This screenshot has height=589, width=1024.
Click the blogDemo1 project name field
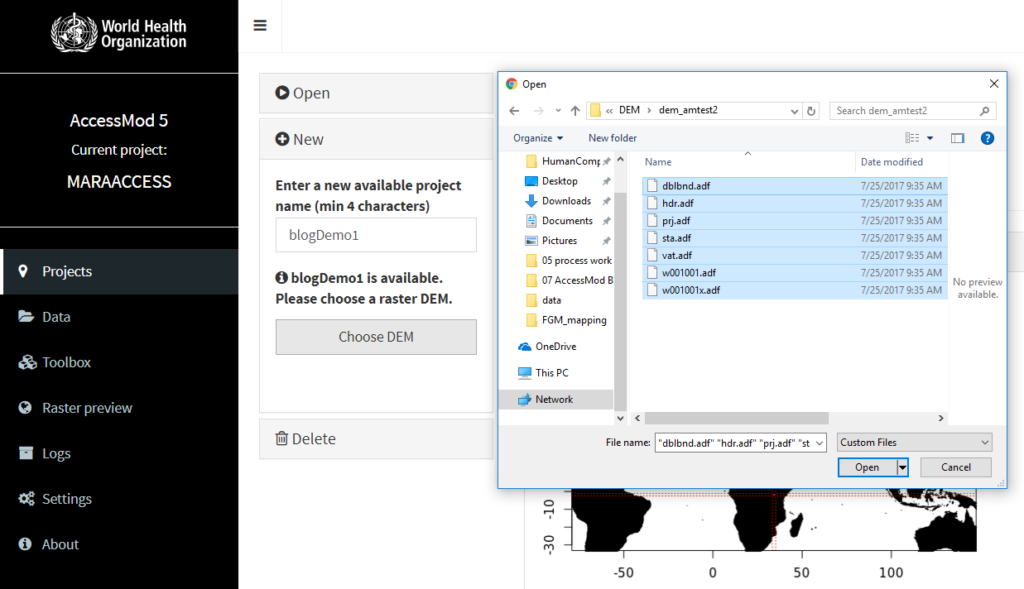pos(375,234)
